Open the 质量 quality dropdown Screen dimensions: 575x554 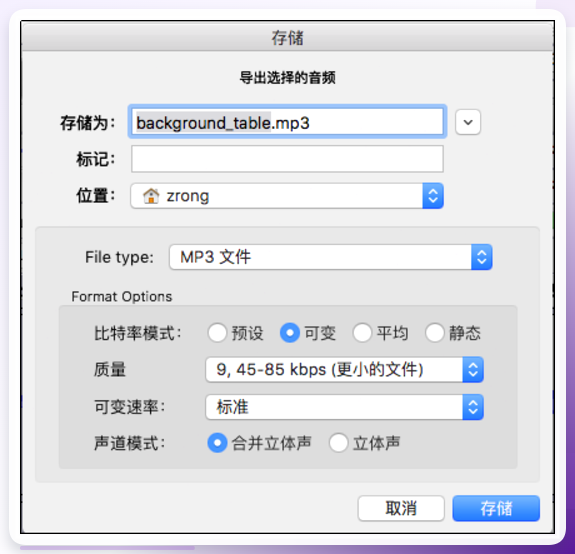tap(344, 370)
